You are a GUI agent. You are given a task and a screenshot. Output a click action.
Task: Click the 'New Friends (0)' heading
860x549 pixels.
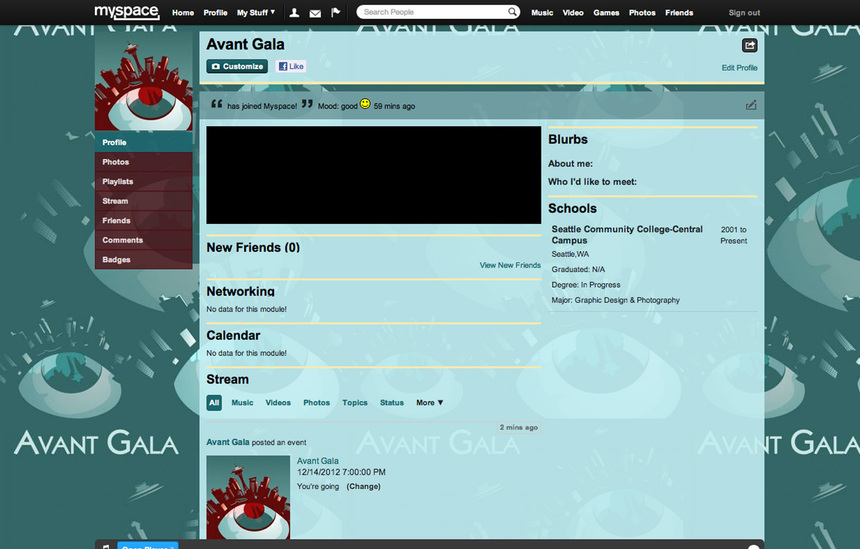tap(253, 247)
